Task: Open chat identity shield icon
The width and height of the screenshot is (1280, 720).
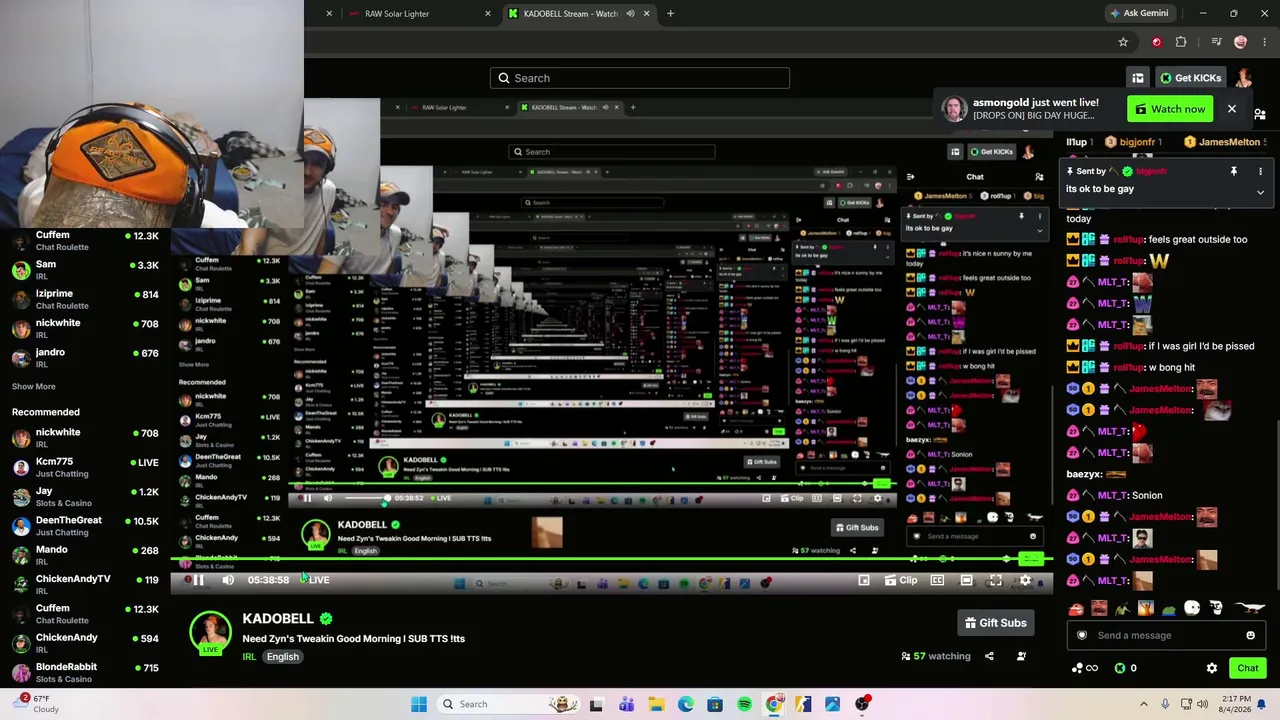Action: pyautogui.click(x=1081, y=635)
